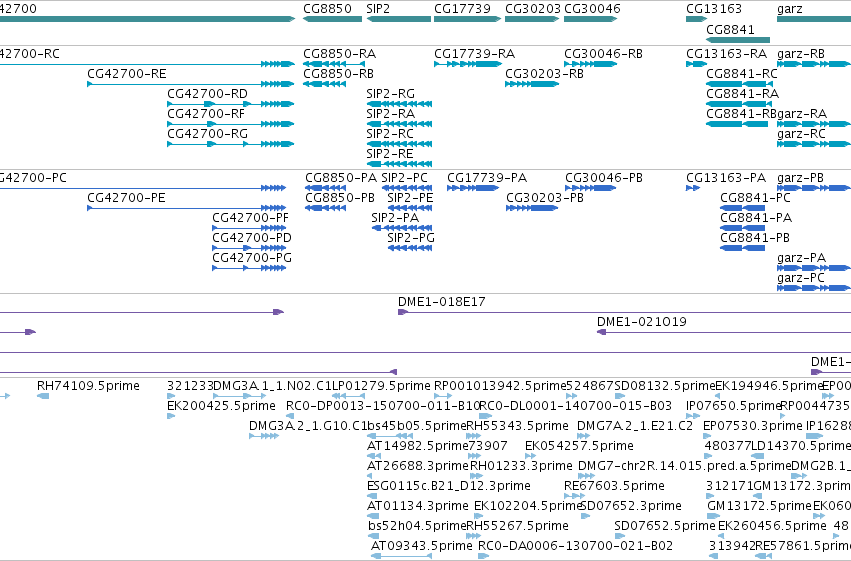The width and height of the screenshot is (851, 561).
Task: Click protein CG13163-PA
Action: pyautogui.click(x=693, y=188)
